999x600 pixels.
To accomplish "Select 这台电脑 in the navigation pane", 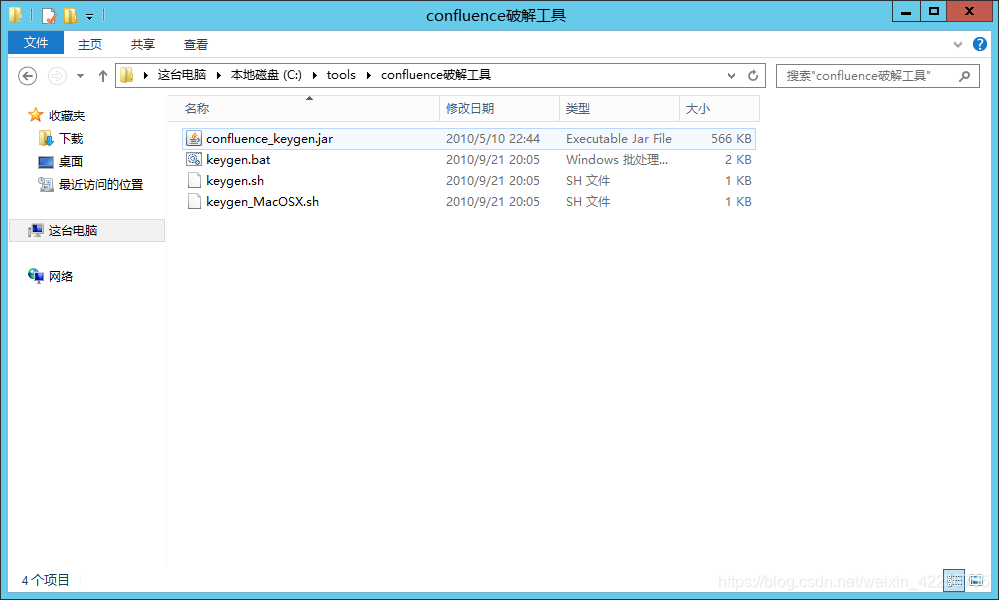I will [x=87, y=231].
